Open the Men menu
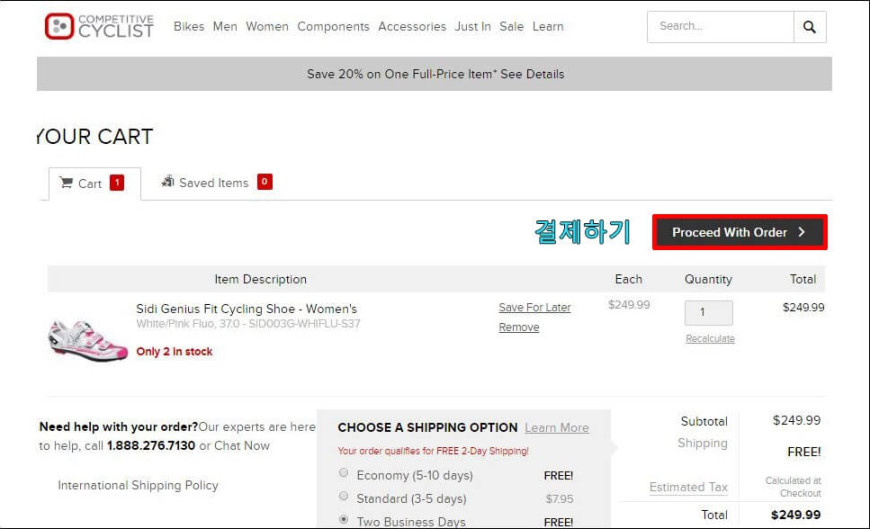This screenshot has width=870, height=529. pyautogui.click(x=225, y=26)
